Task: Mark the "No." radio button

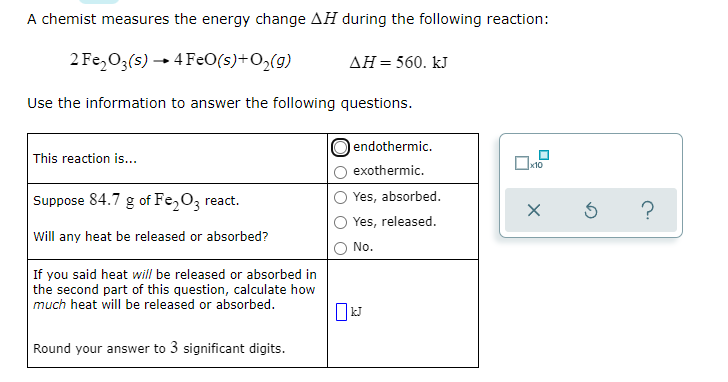Action: [x=340, y=248]
